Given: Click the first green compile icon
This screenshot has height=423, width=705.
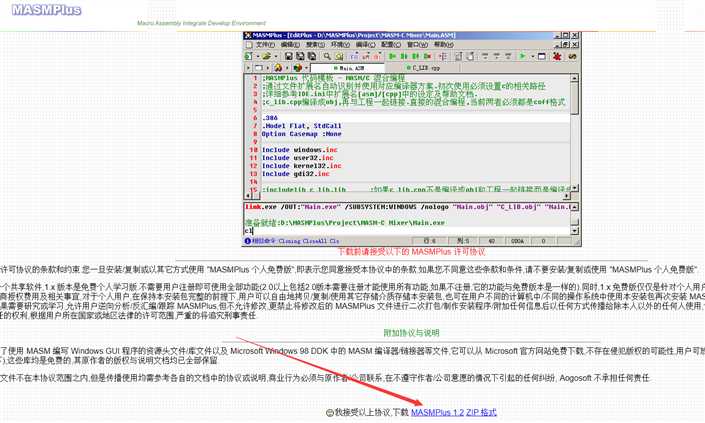Looking at the screenshot, I should (392, 56).
